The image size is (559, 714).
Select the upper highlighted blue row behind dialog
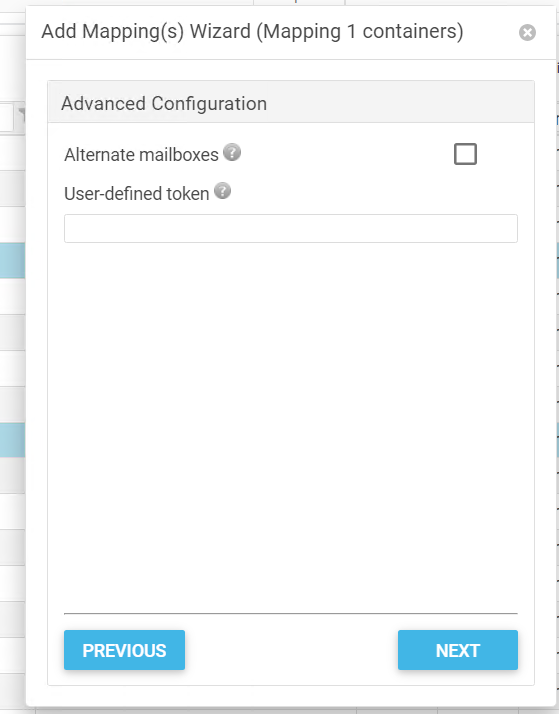(x=12, y=260)
